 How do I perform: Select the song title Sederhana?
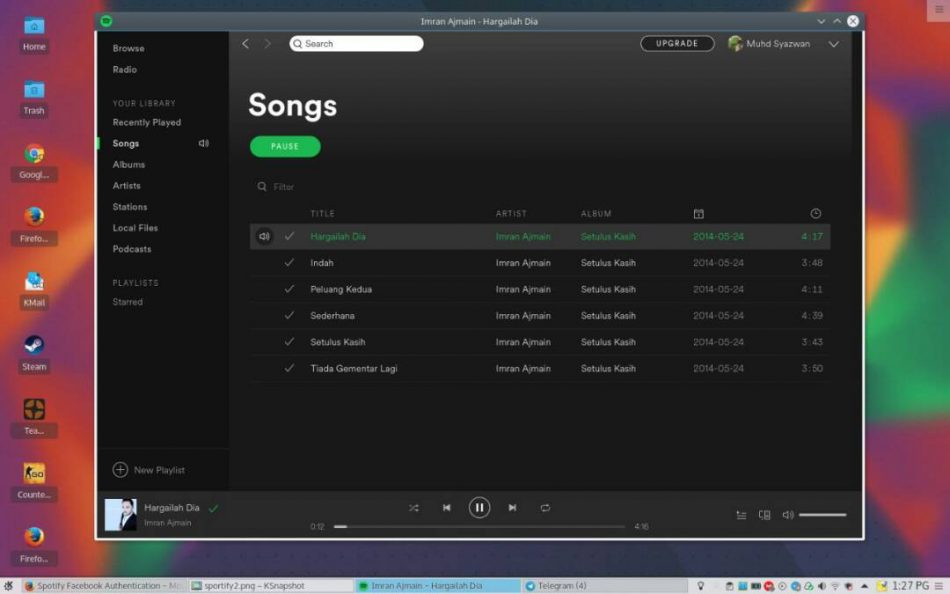pos(332,316)
